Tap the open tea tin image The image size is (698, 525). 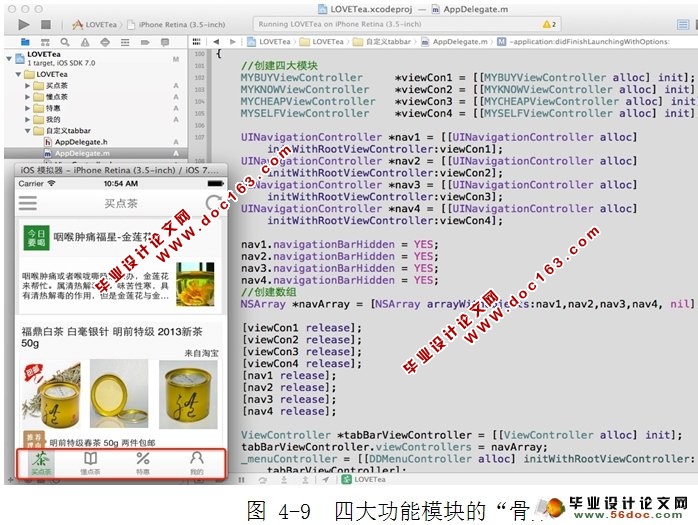119,394
